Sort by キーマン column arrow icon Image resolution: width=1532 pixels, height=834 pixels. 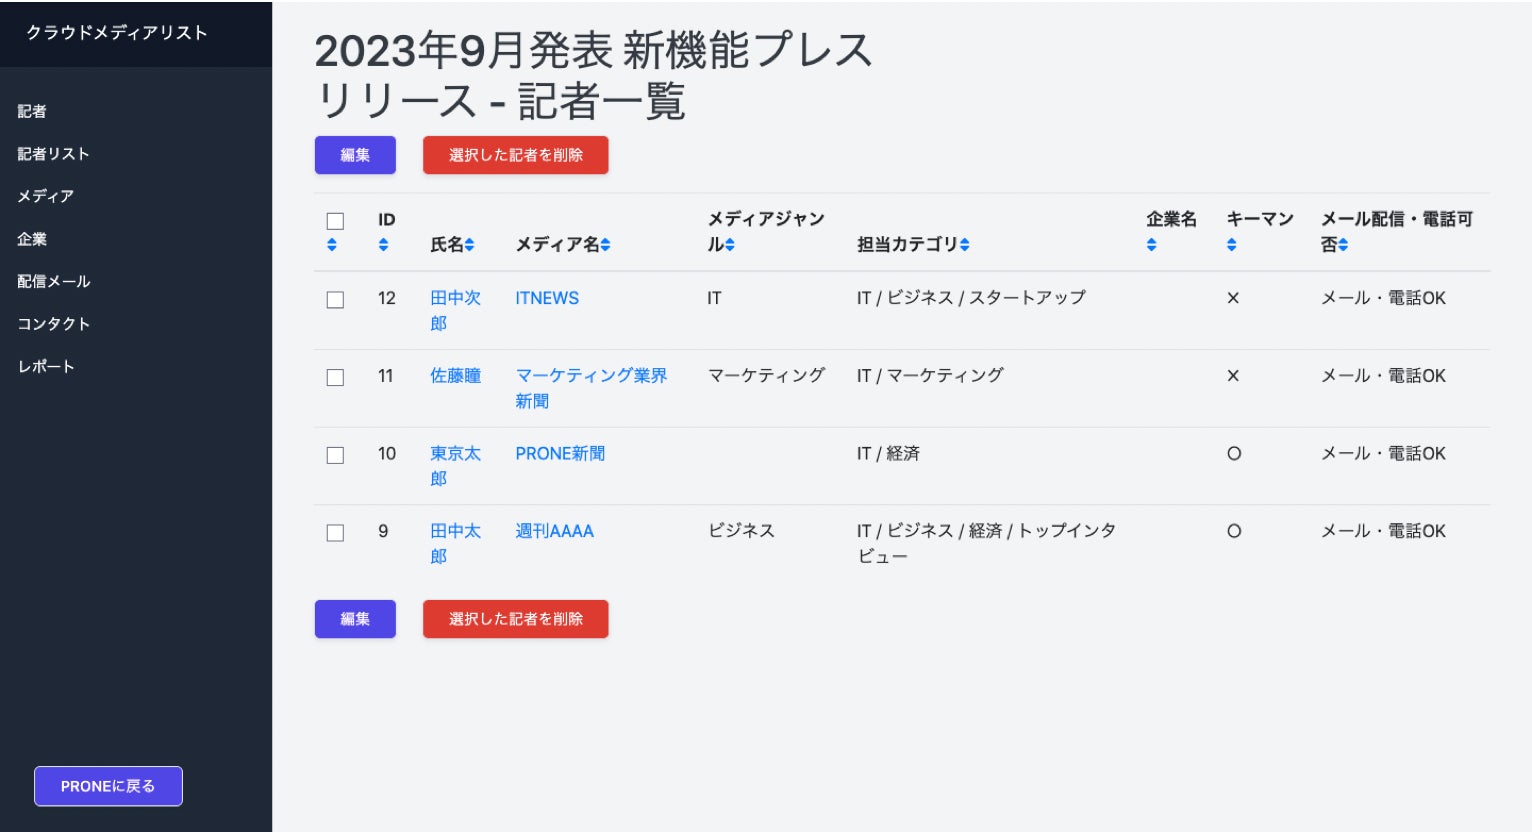coord(1231,245)
